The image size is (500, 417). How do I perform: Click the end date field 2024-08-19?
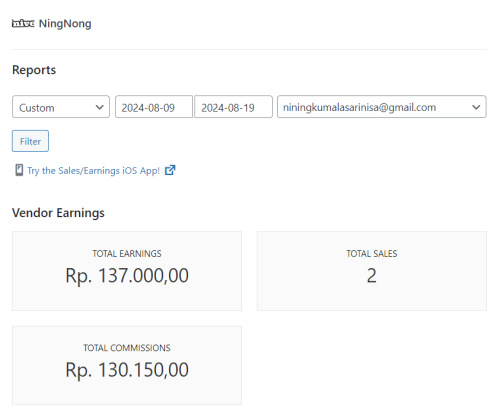pos(233,107)
